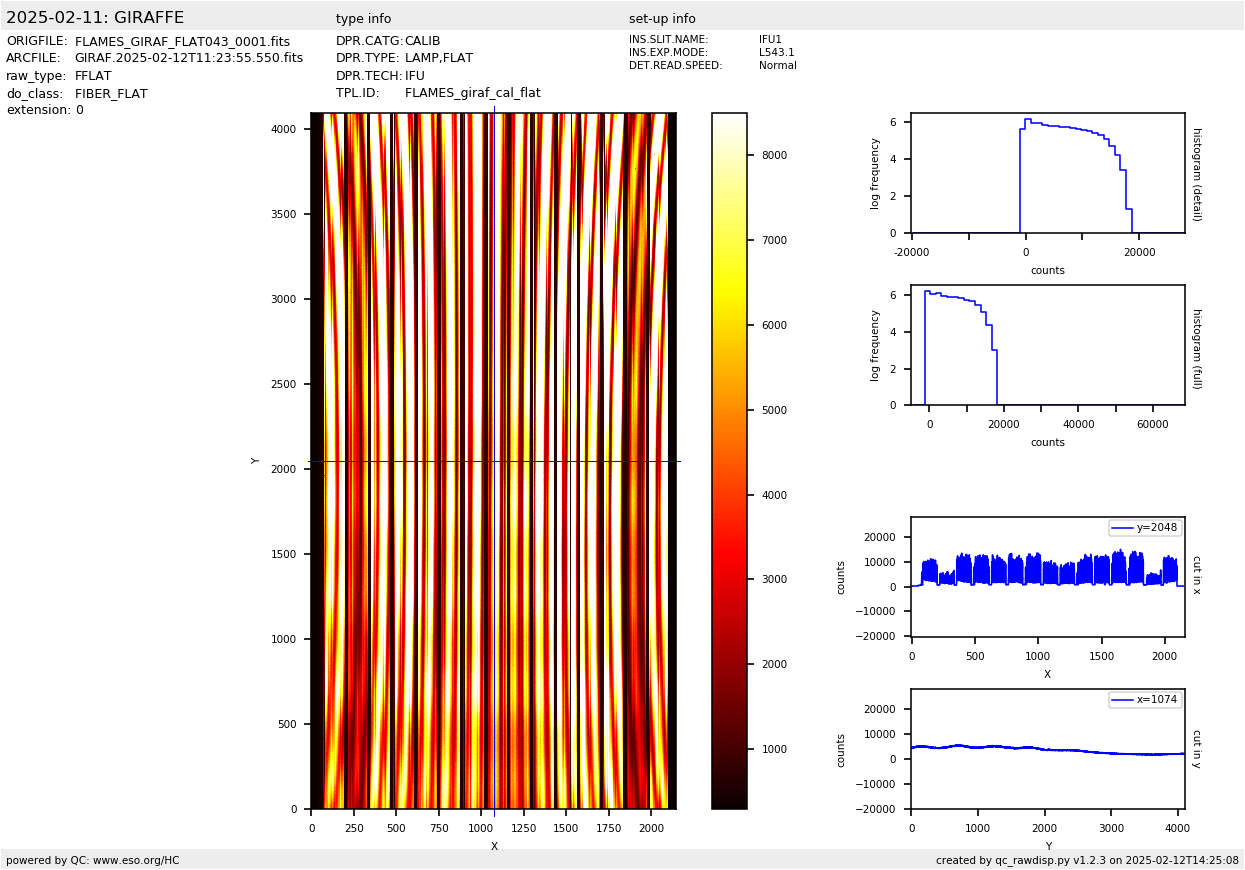Click the center of the raw fiber flat image
The image size is (1245, 870).
[493, 461]
